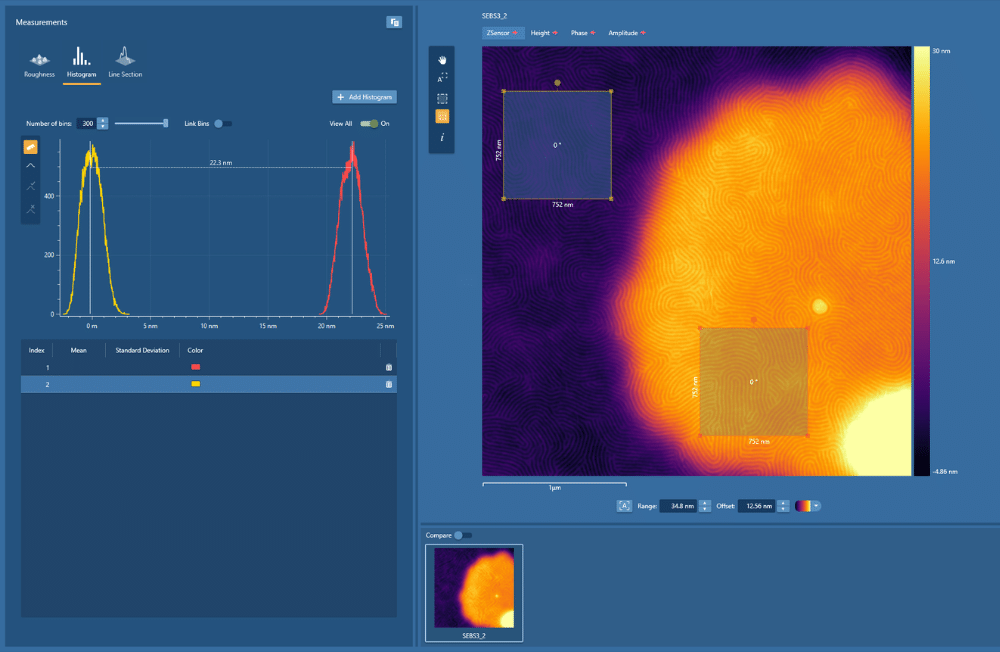
Task: Open the Roughness measurement tab
Action: coord(39,63)
